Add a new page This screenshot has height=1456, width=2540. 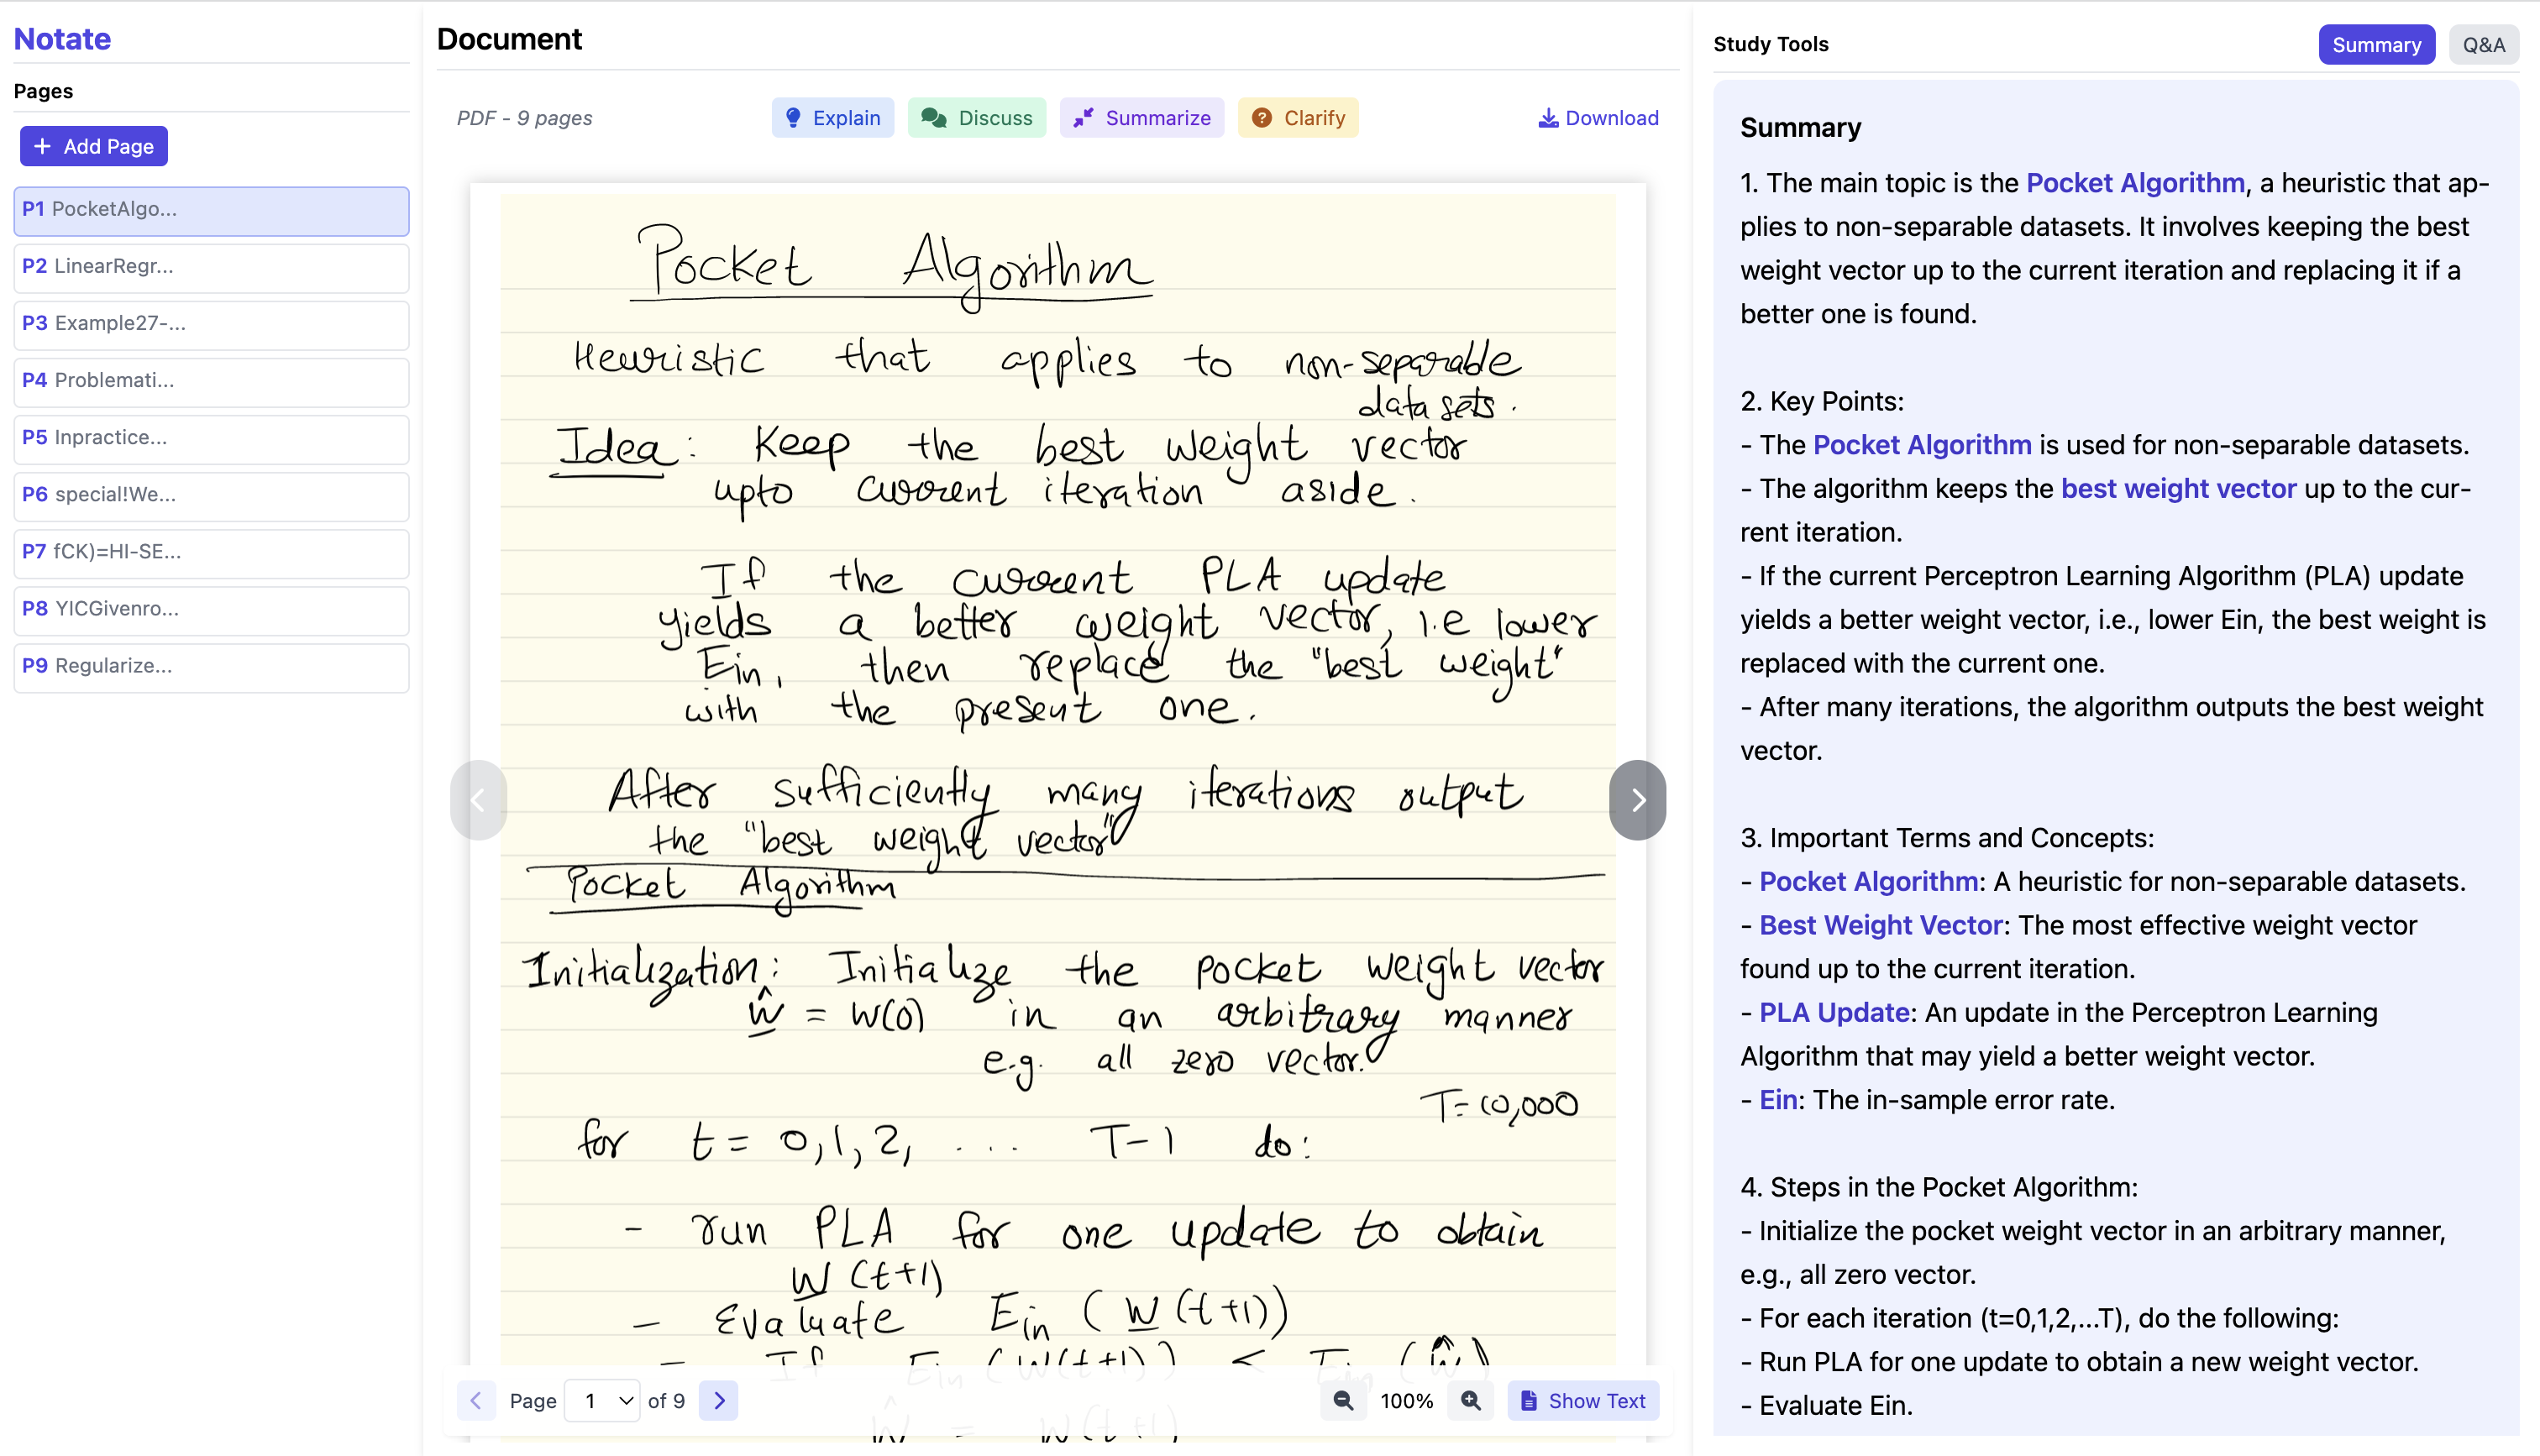click(x=94, y=146)
